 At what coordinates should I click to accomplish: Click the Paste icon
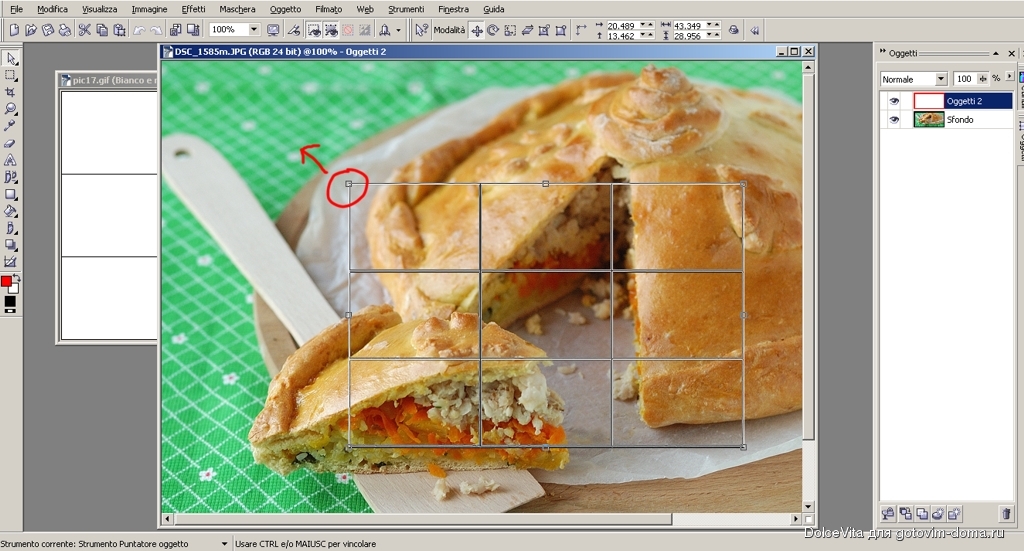(120, 30)
